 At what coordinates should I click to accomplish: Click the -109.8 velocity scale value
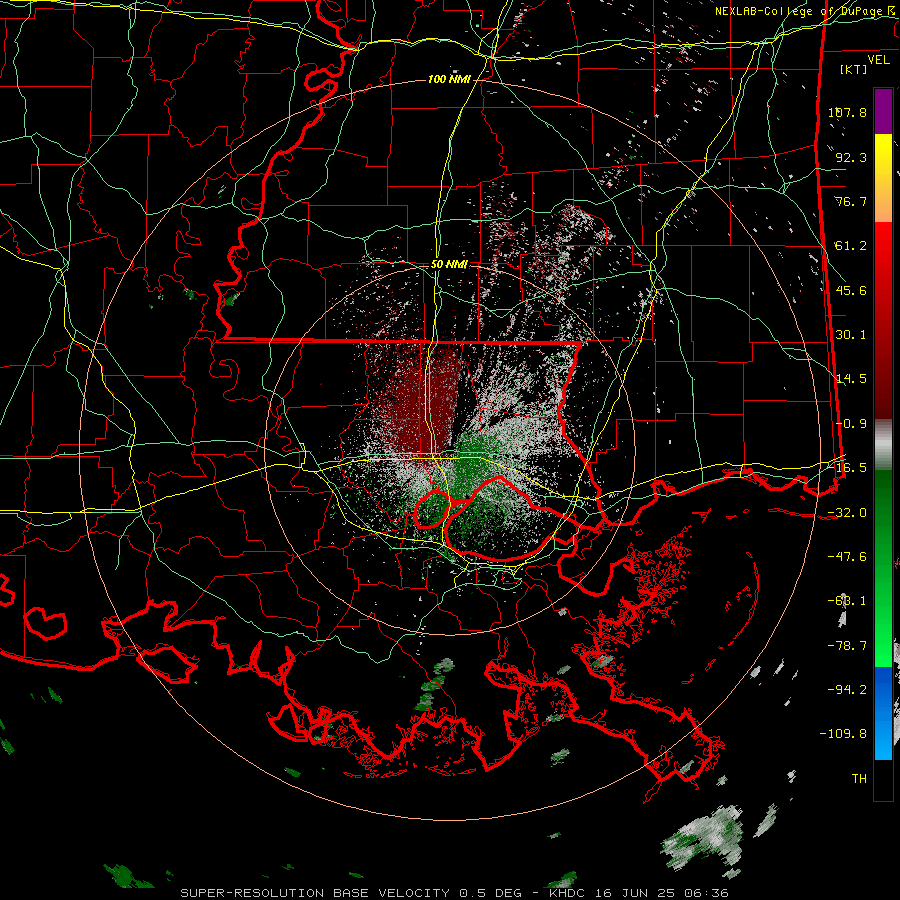click(843, 734)
